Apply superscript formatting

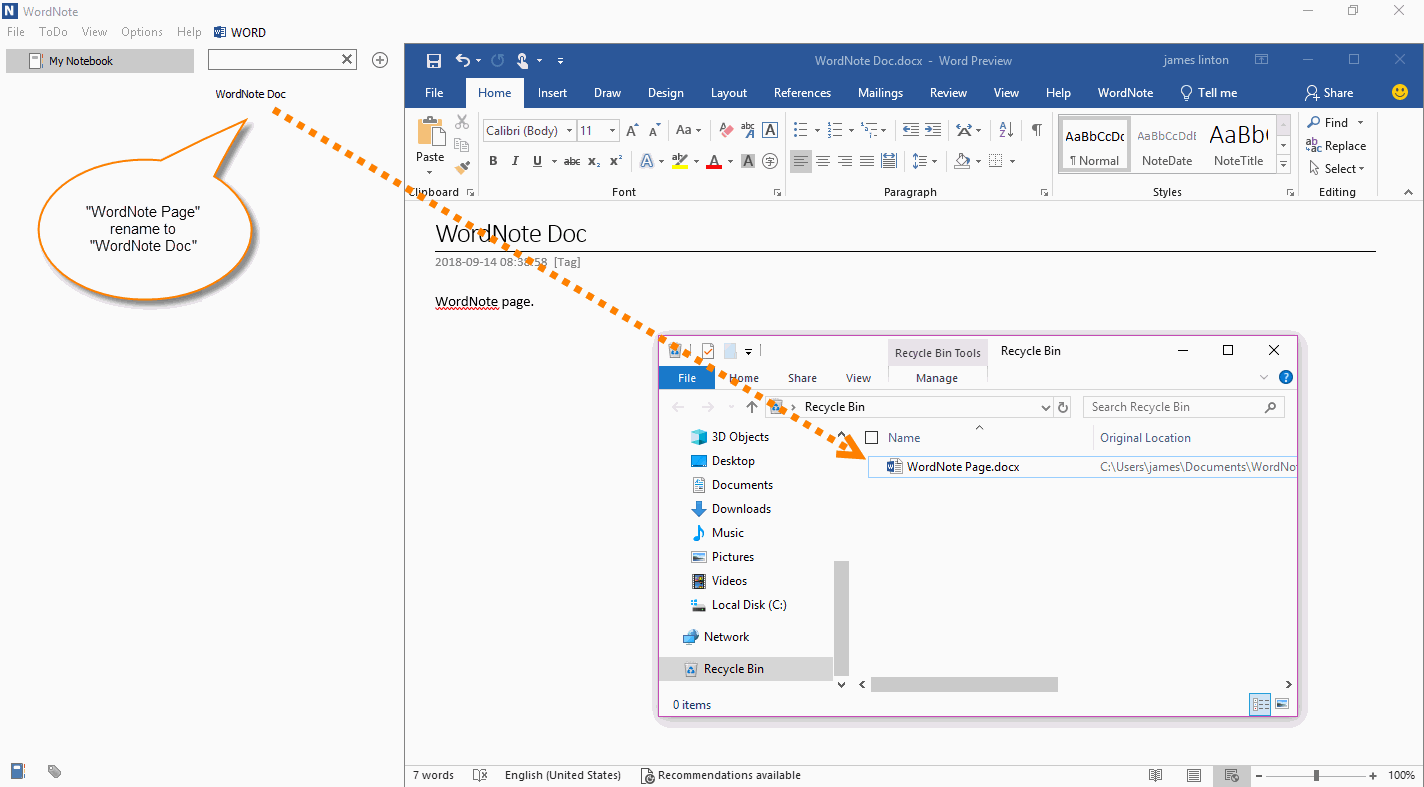click(616, 161)
